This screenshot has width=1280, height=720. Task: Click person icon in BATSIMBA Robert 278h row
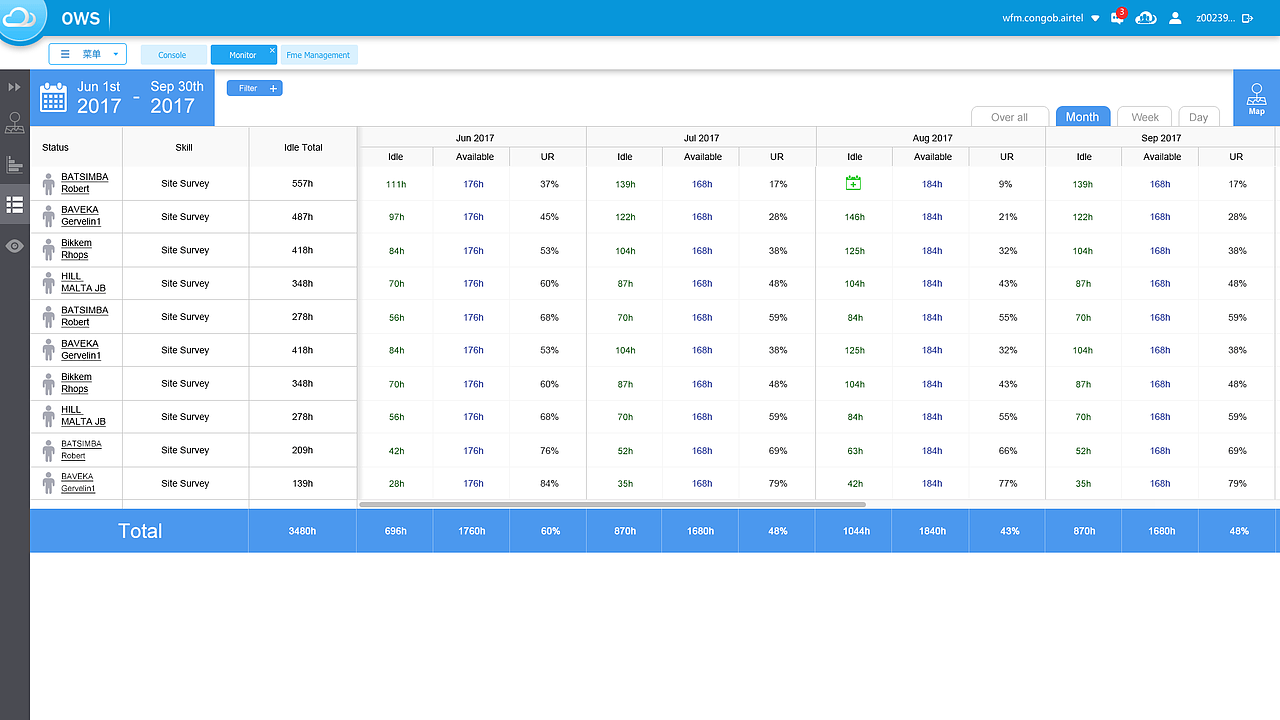[48, 317]
